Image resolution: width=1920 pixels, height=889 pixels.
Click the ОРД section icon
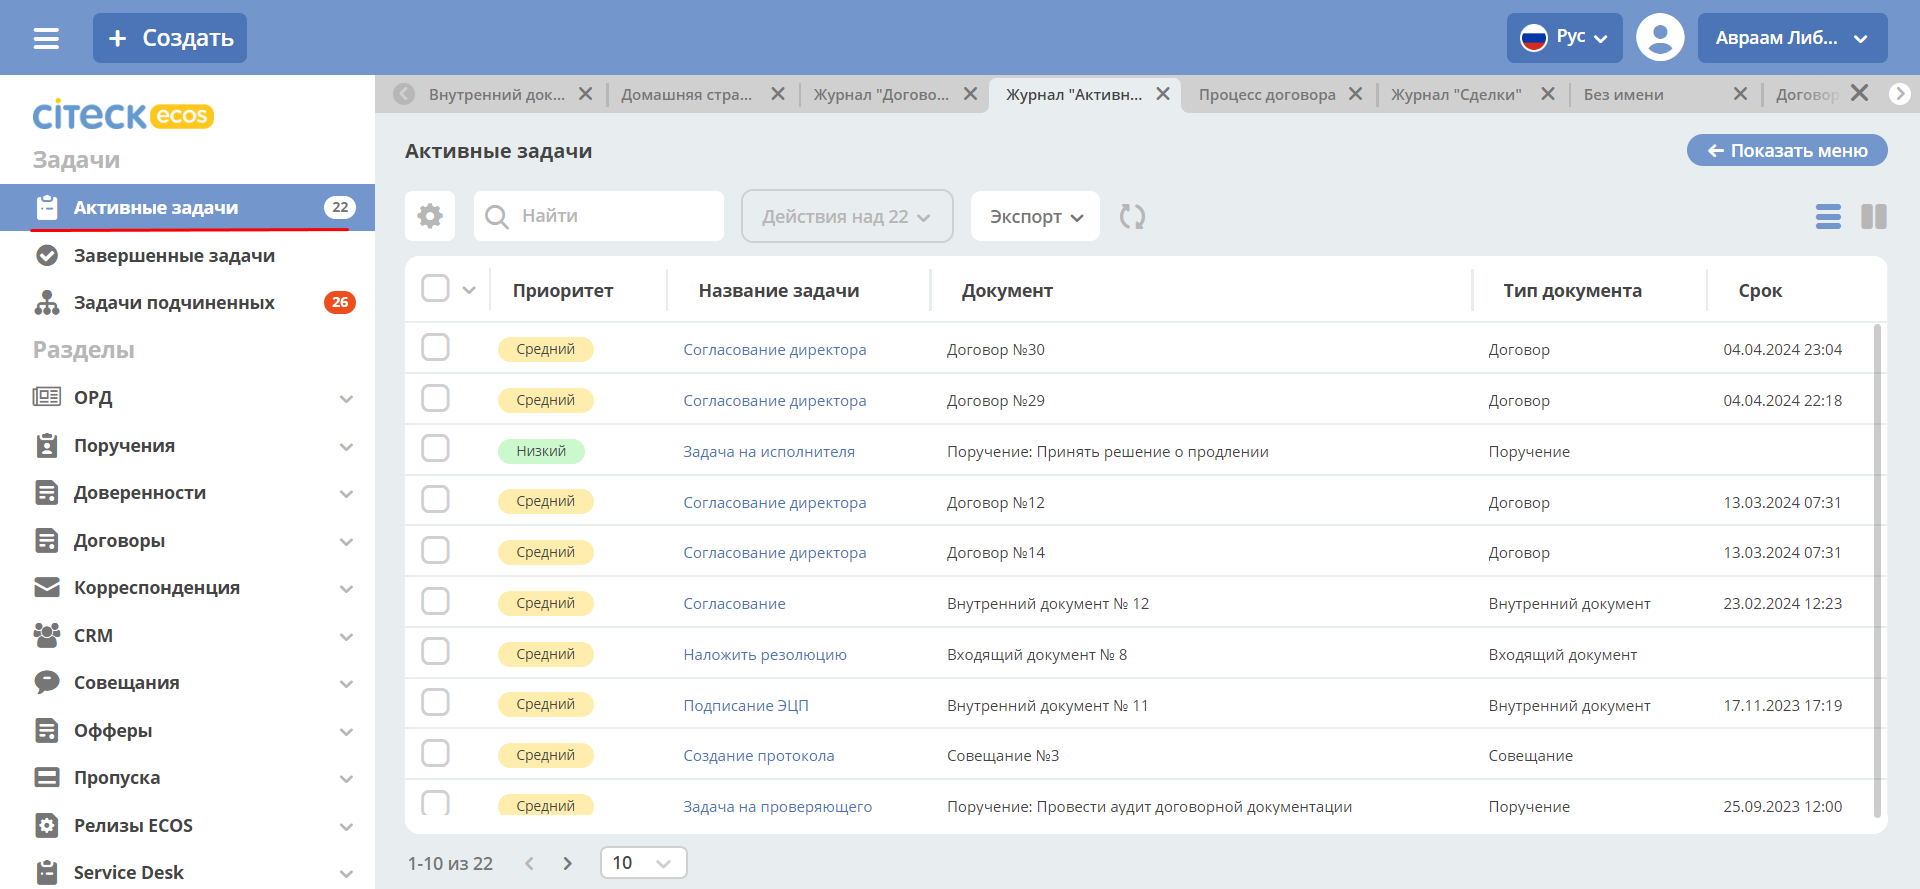47,397
